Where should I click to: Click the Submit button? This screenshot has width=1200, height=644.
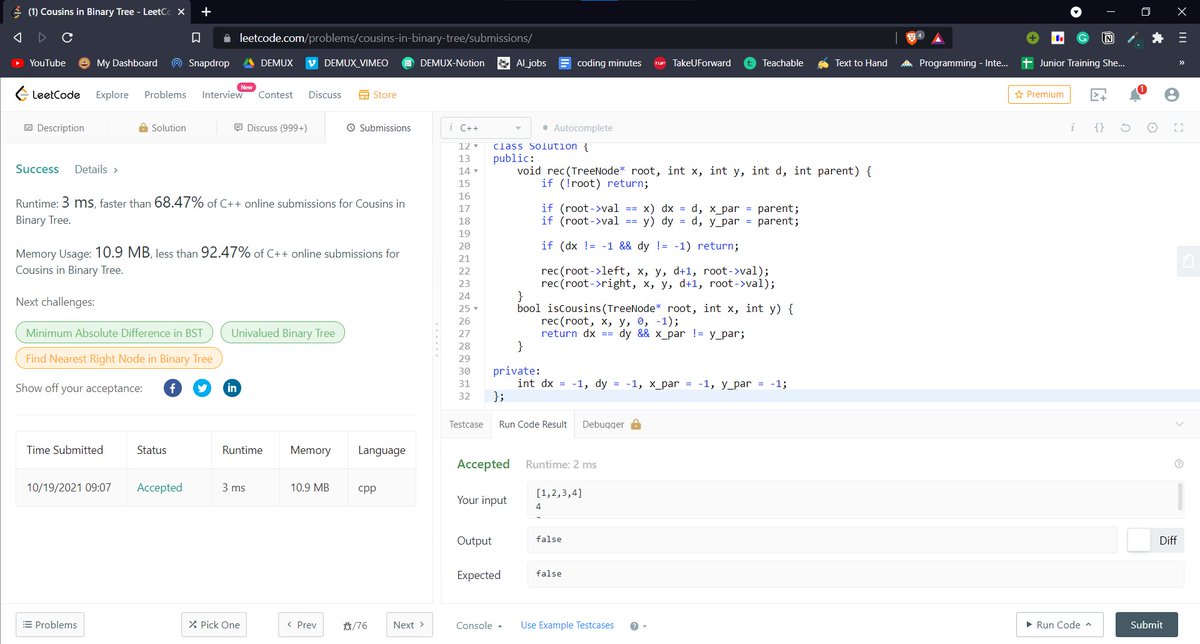coord(1146,625)
